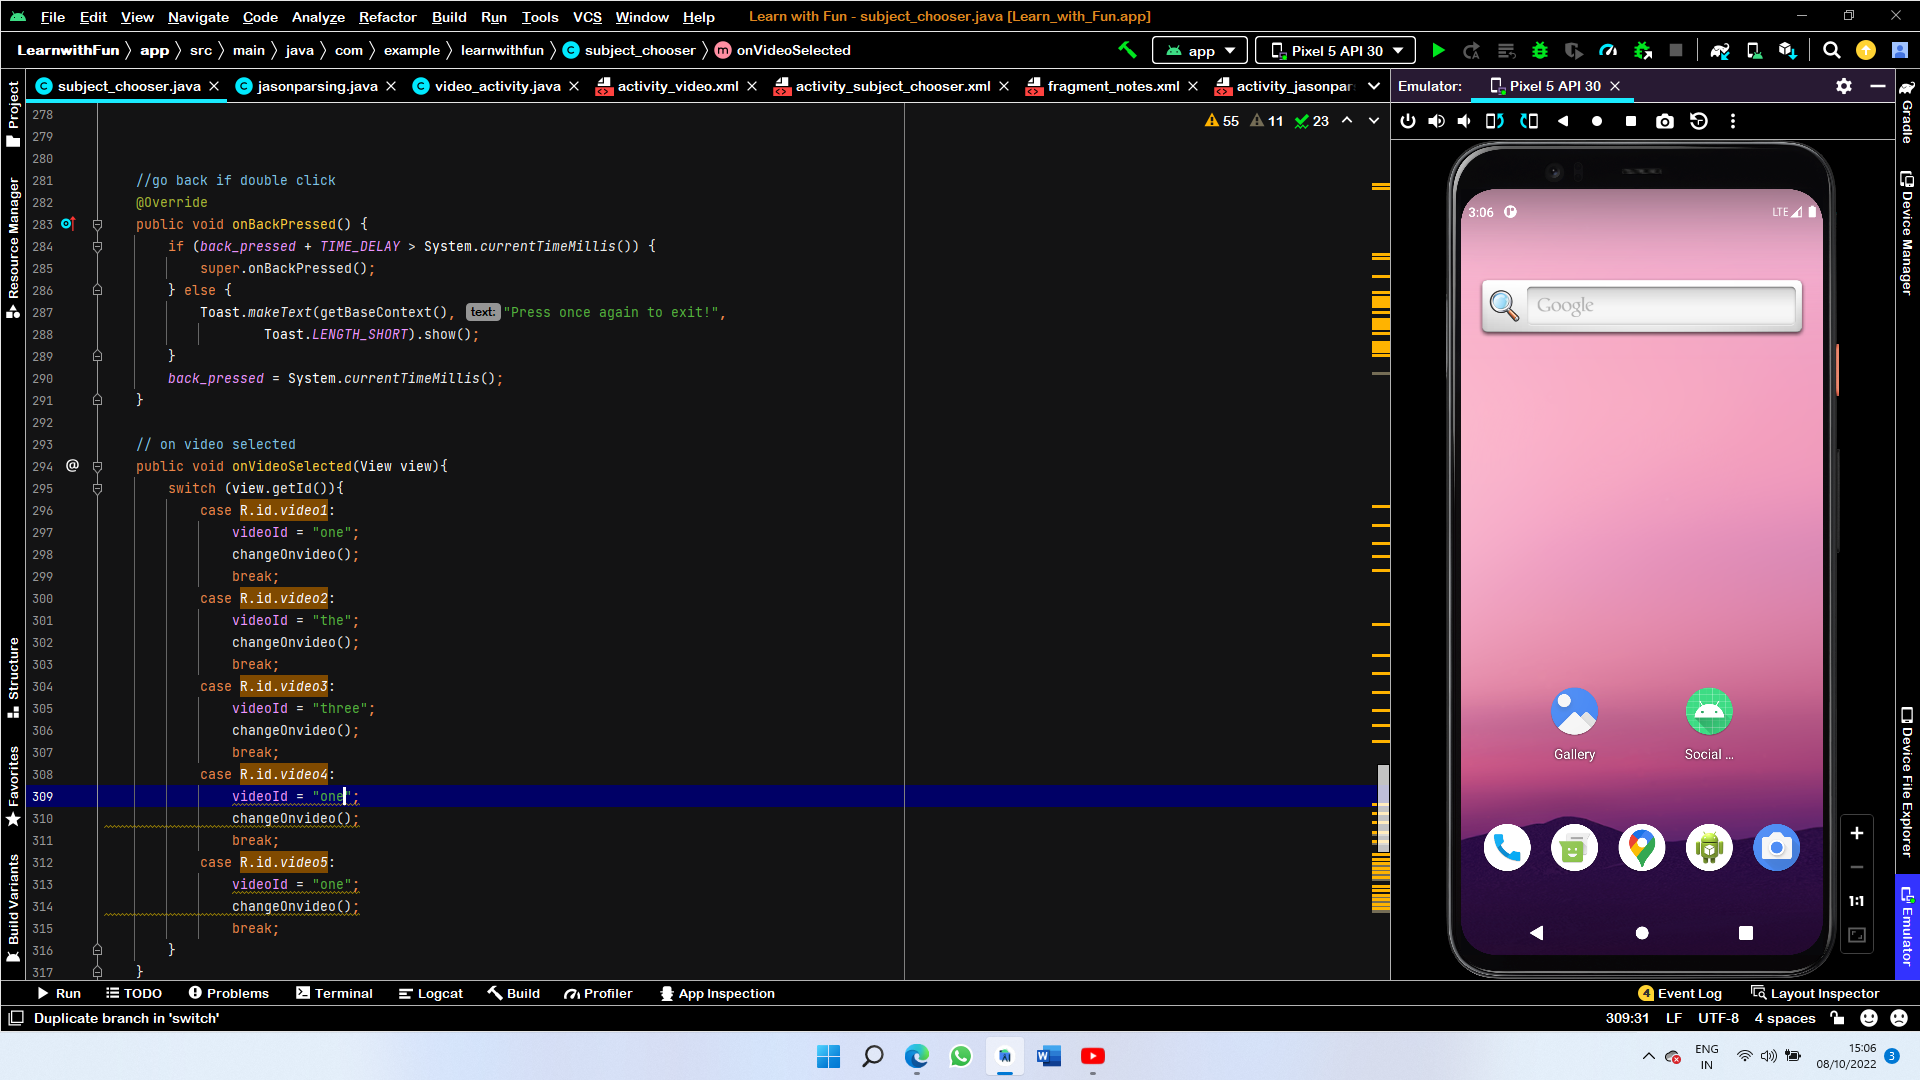Toggle the Device File Explorer panel

point(1907,780)
